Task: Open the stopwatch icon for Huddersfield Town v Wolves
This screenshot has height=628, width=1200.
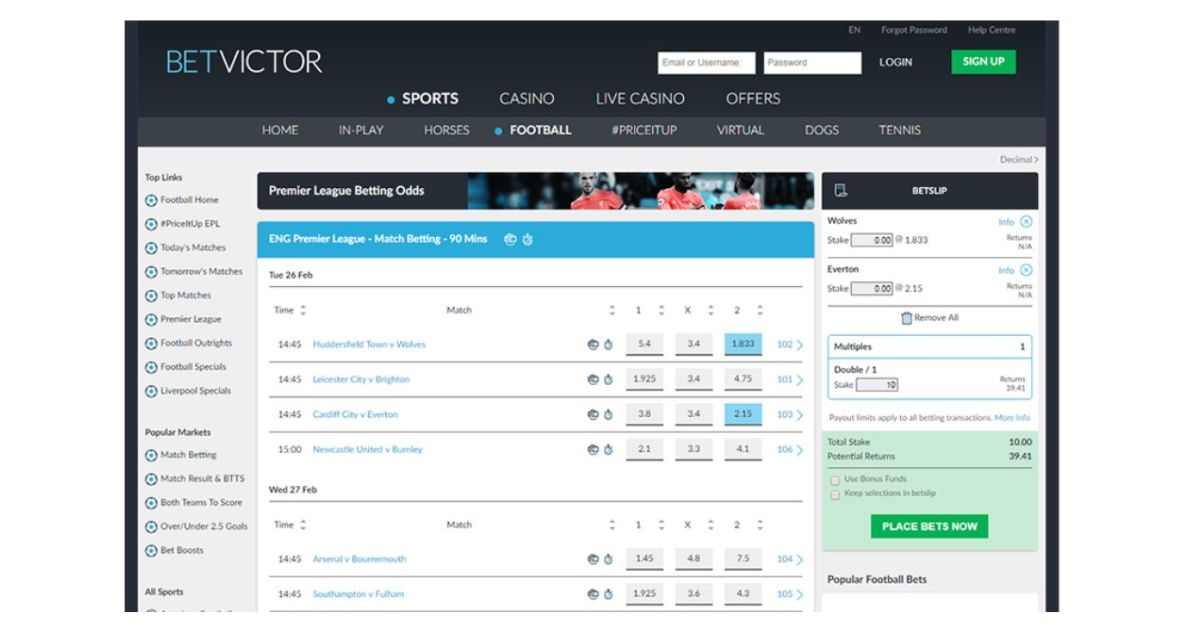Action: point(608,345)
